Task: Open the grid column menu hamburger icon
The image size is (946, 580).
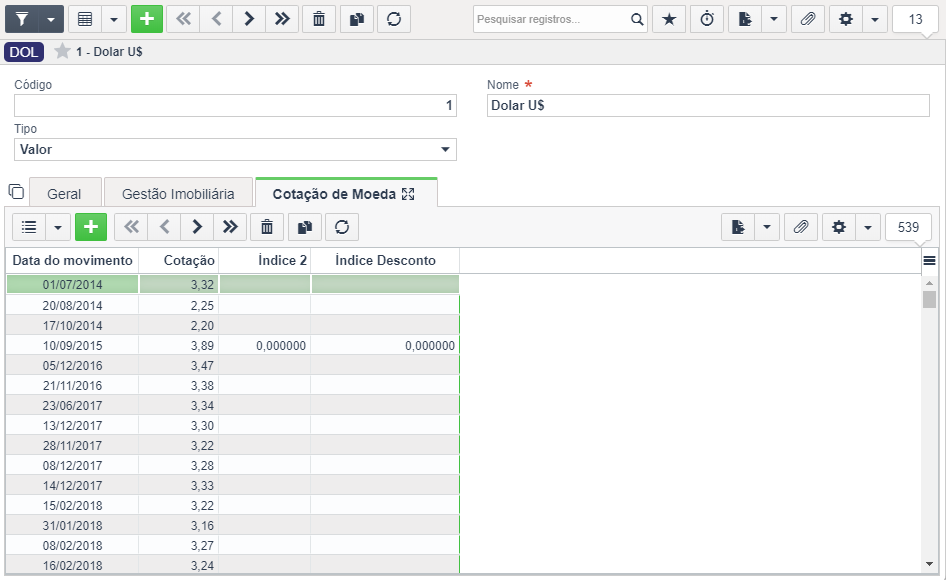Action: pyautogui.click(x=929, y=261)
